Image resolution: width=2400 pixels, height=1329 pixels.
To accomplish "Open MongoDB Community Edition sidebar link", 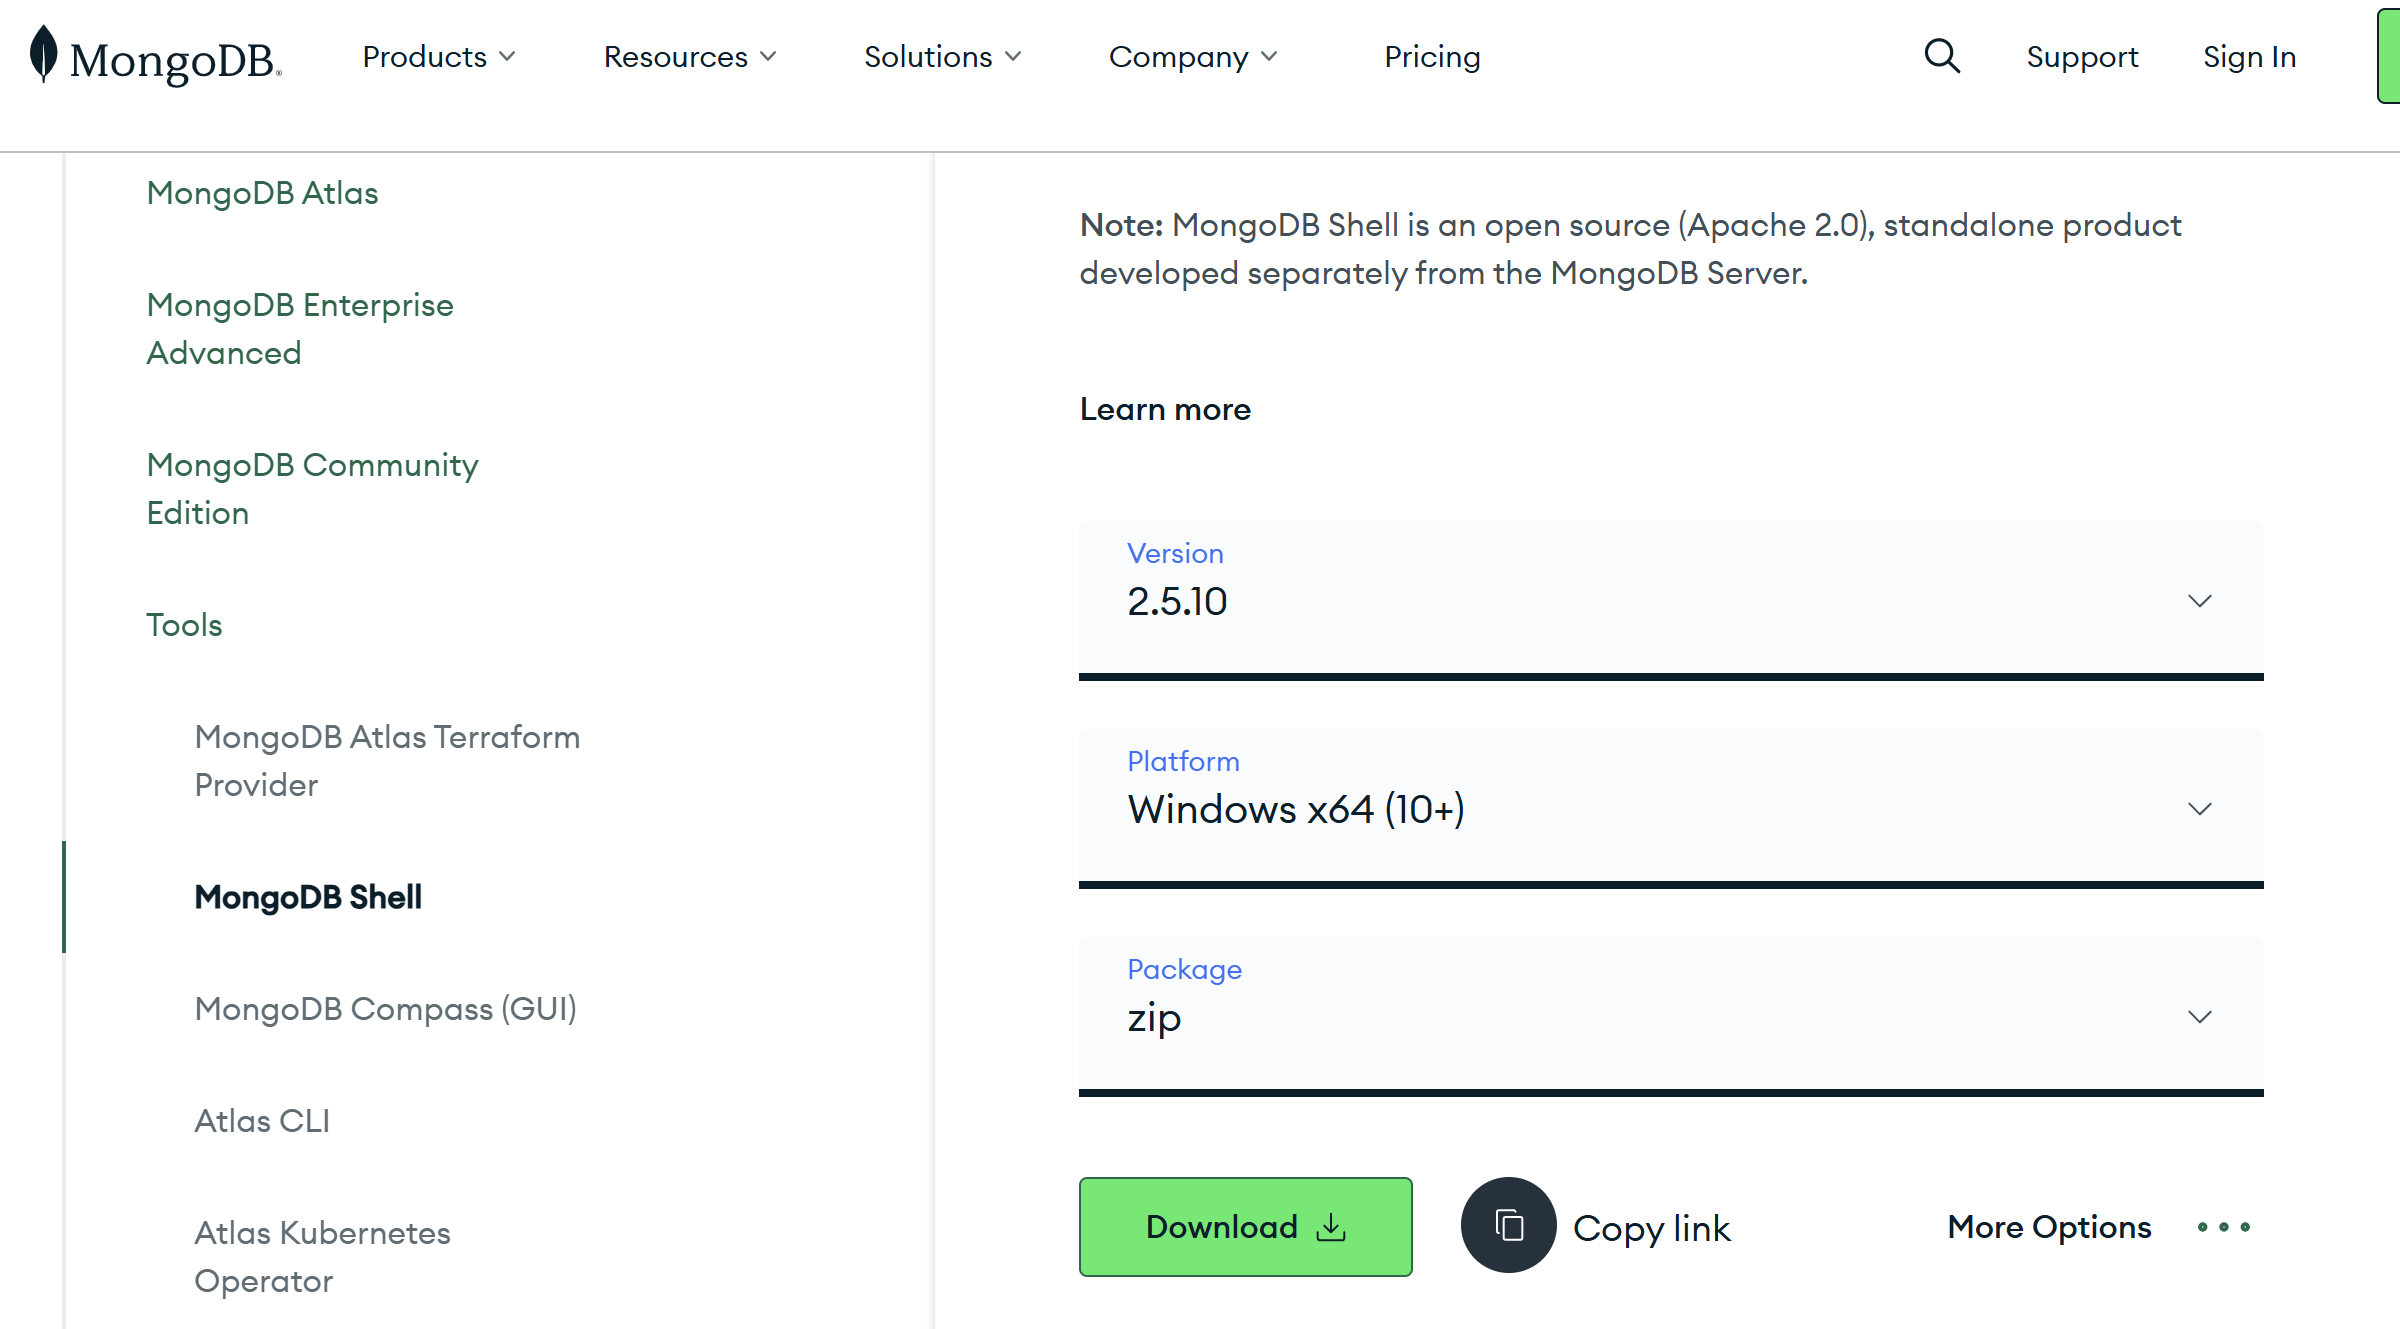I will [312, 489].
